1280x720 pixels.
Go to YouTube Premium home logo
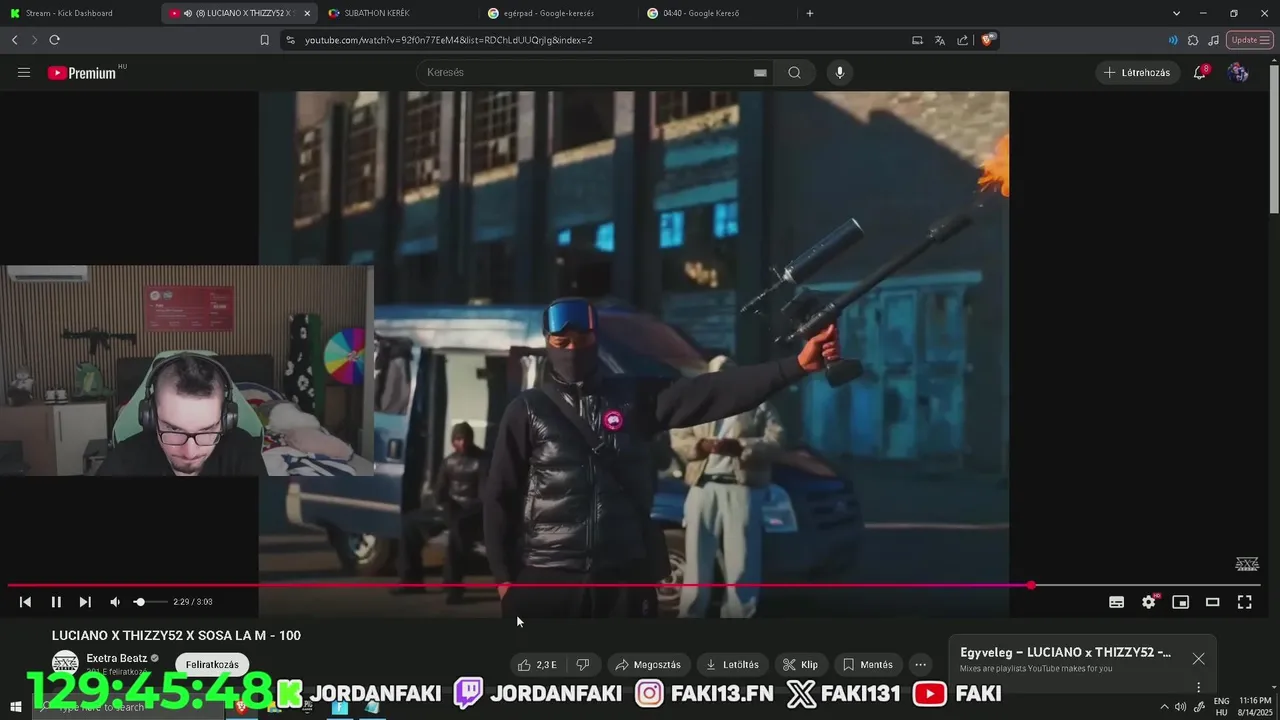[x=82, y=72]
